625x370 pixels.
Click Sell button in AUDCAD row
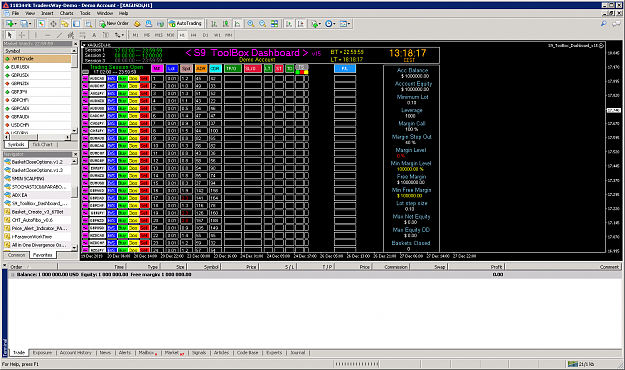[144, 79]
